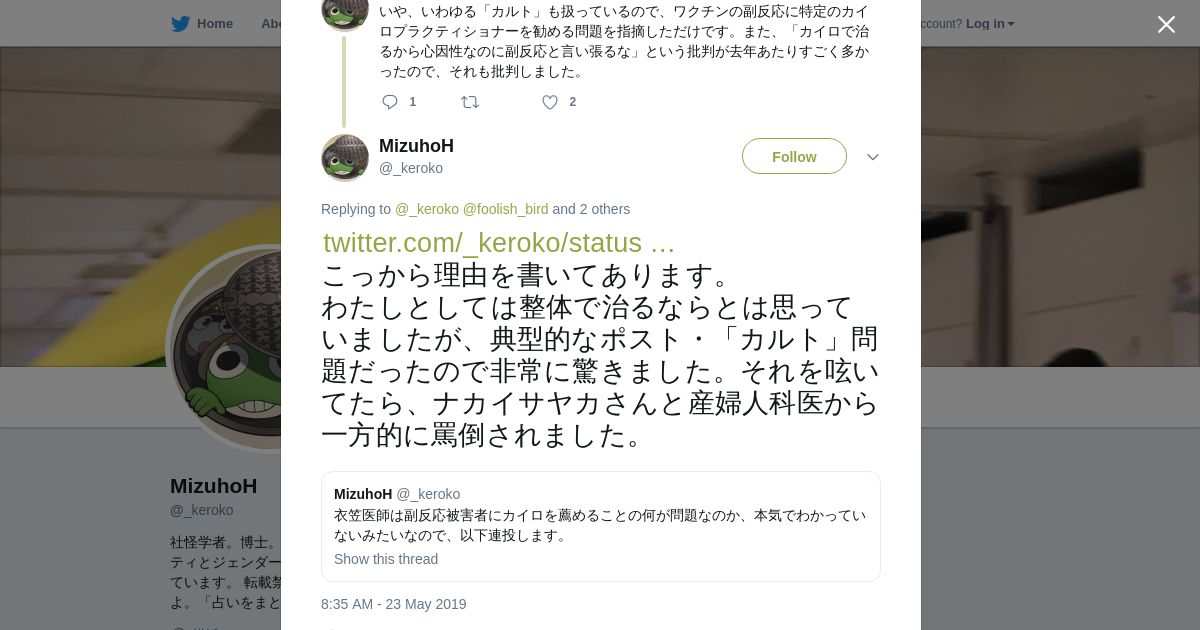Click the retweet arrows icon
Image resolution: width=1200 pixels, height=630 pixels.
pyautogui.click(x=470, y=102)
